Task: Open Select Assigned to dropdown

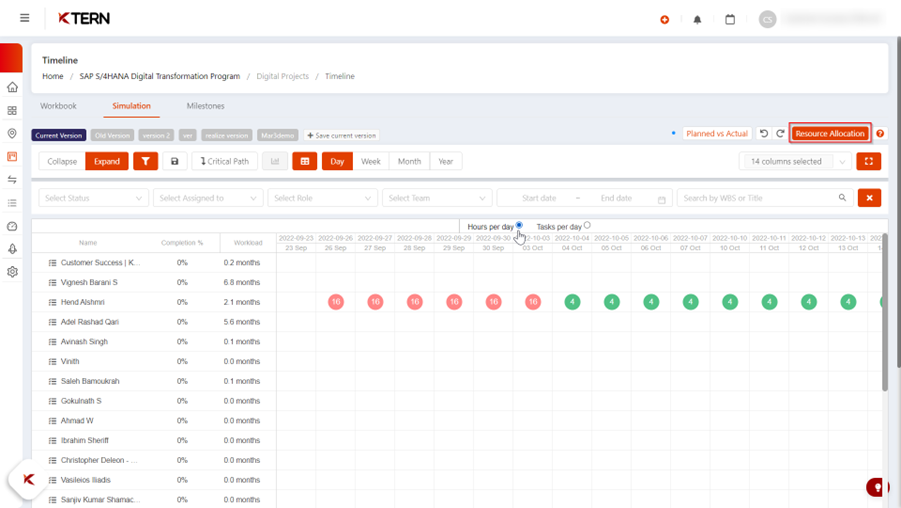Action: pyautogui.click(x=207, y=198)
